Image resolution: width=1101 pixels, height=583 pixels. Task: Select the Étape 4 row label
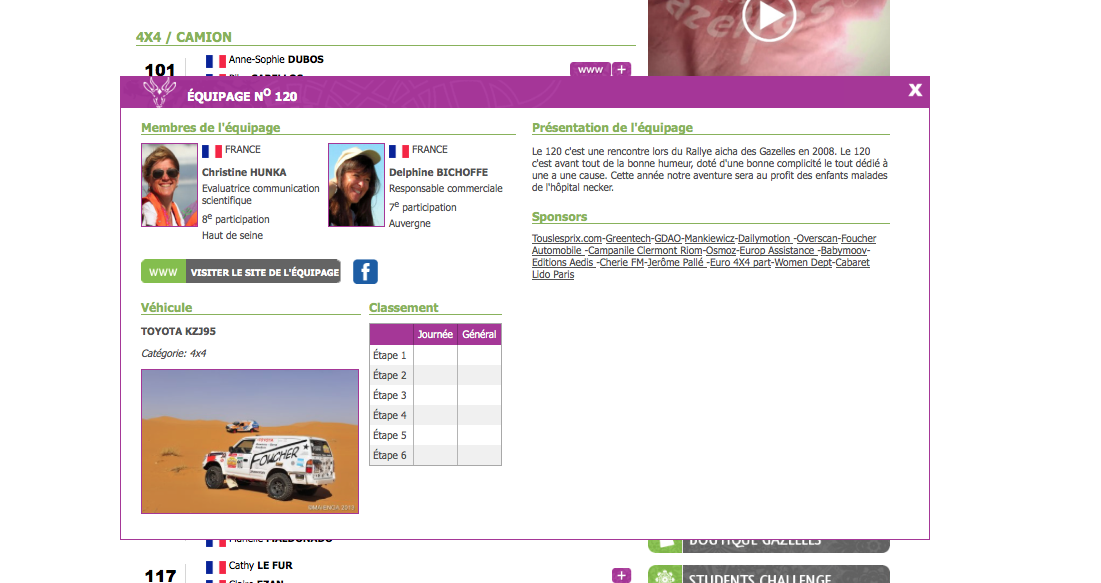pyautogui.click(x=390, y=415)
